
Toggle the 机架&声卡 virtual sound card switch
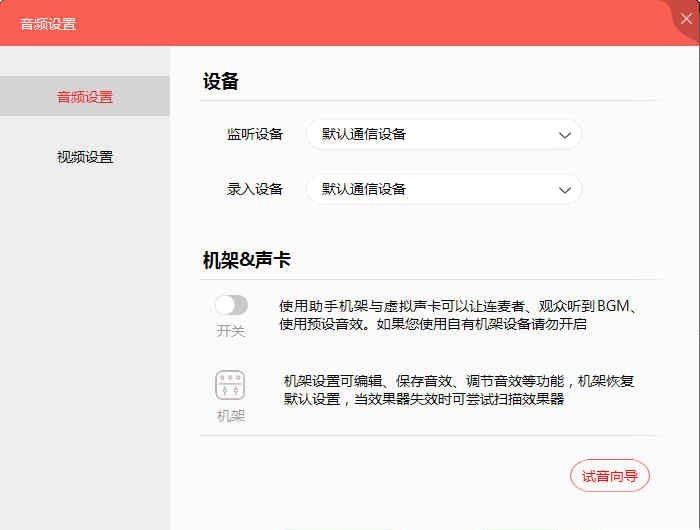[231, 305]
